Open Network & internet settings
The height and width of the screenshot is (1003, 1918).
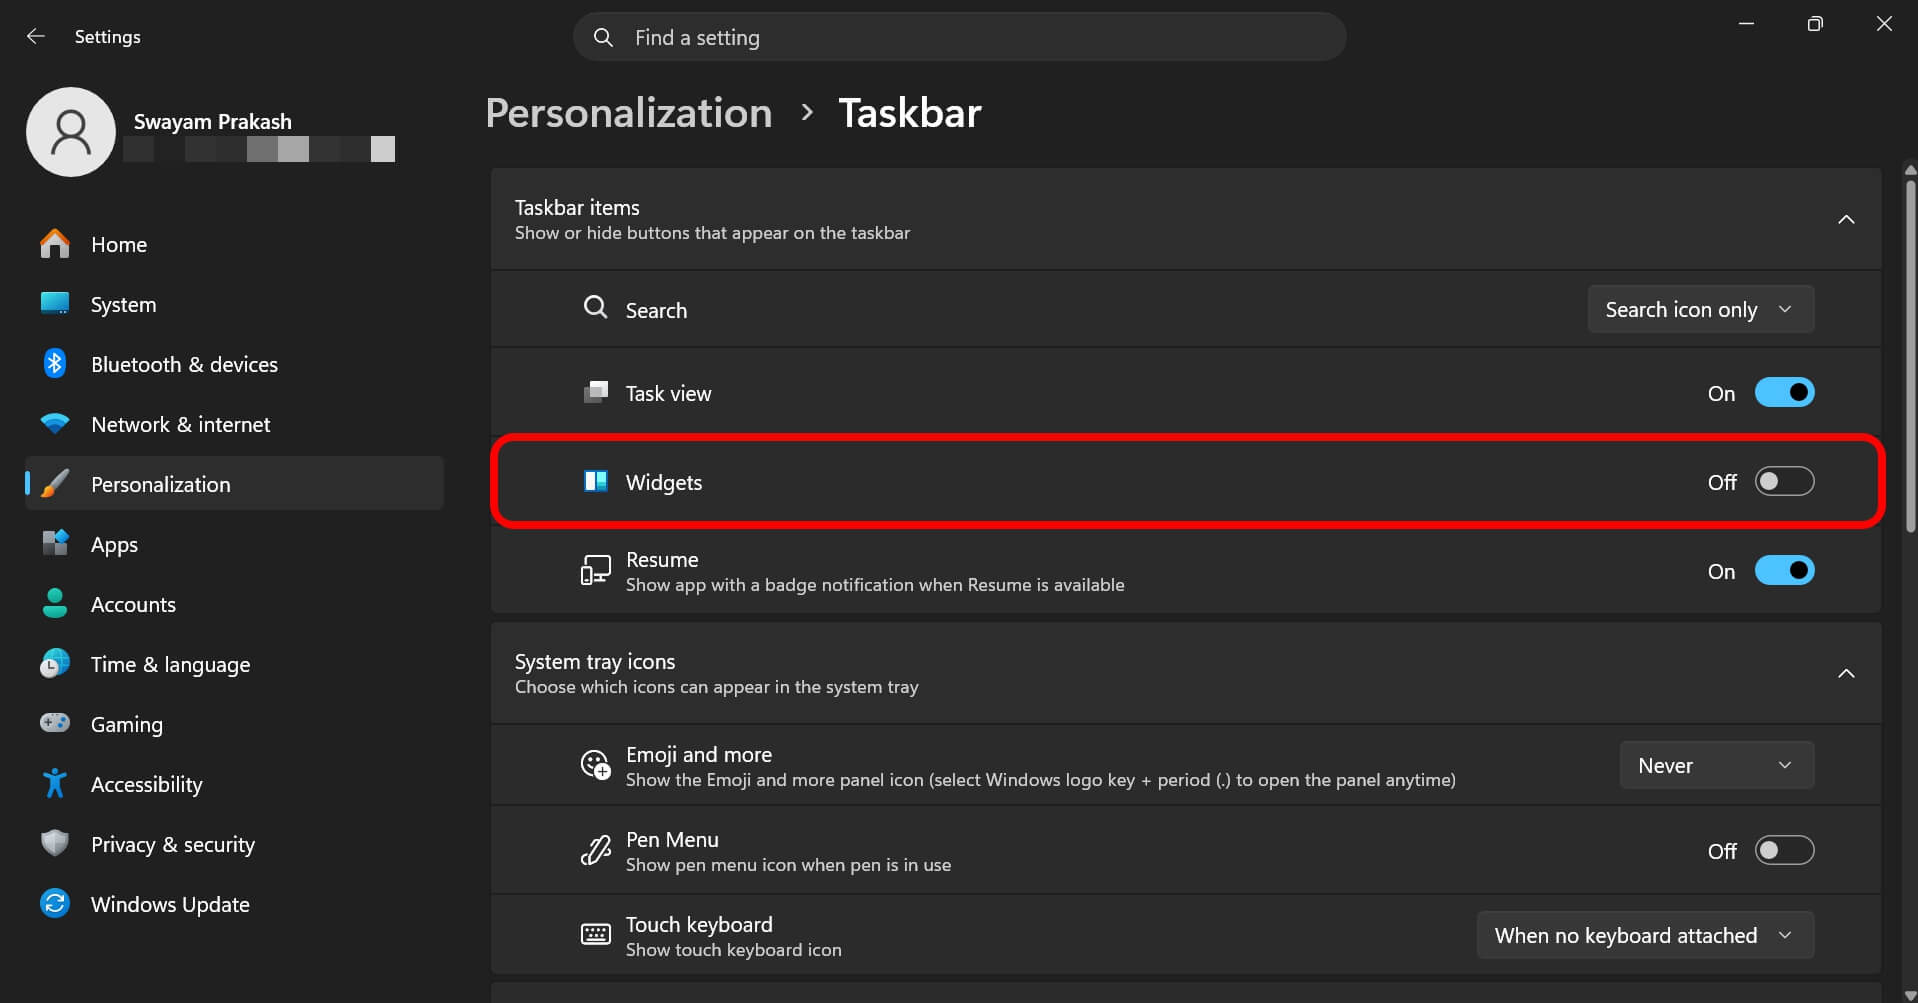[x=234, y=424]
